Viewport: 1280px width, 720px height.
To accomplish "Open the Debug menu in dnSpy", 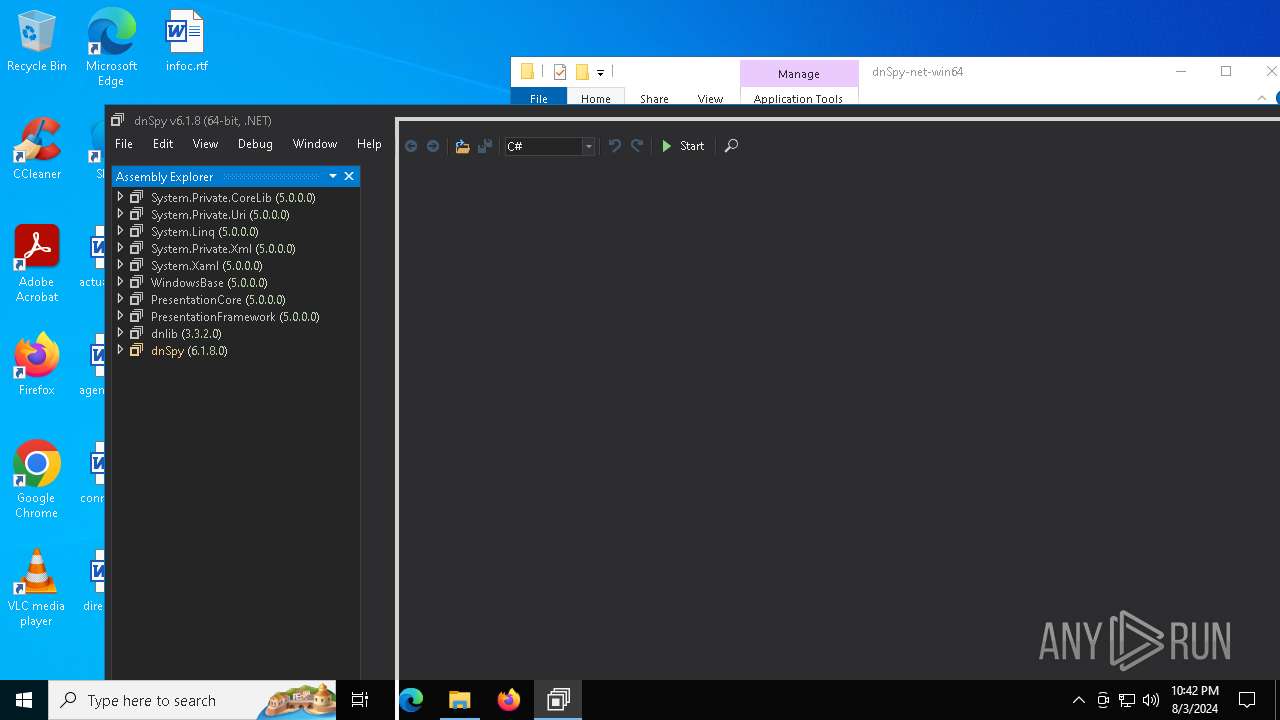I will (x=255, y=144).
